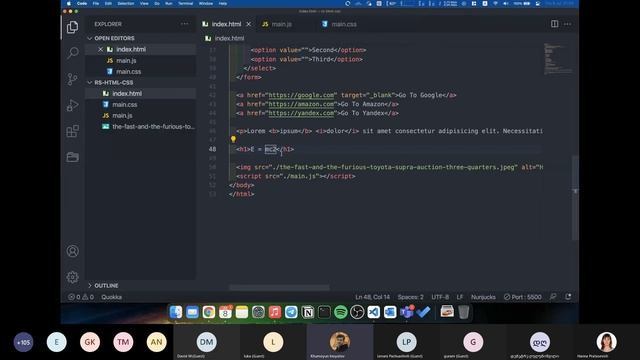Click the notifications bell in status bar
Viewport: 640px width, 360px height.
(x=568, y=297)
